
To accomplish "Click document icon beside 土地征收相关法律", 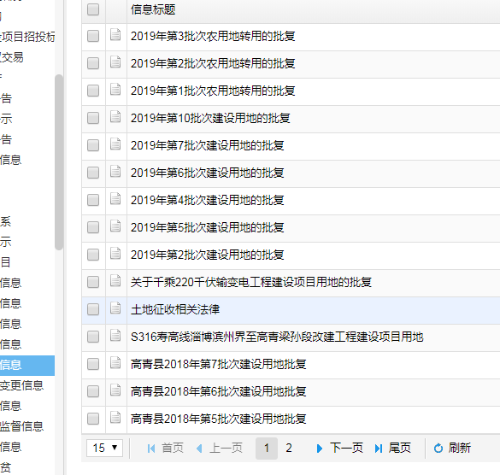I will [x=115, y=308].
